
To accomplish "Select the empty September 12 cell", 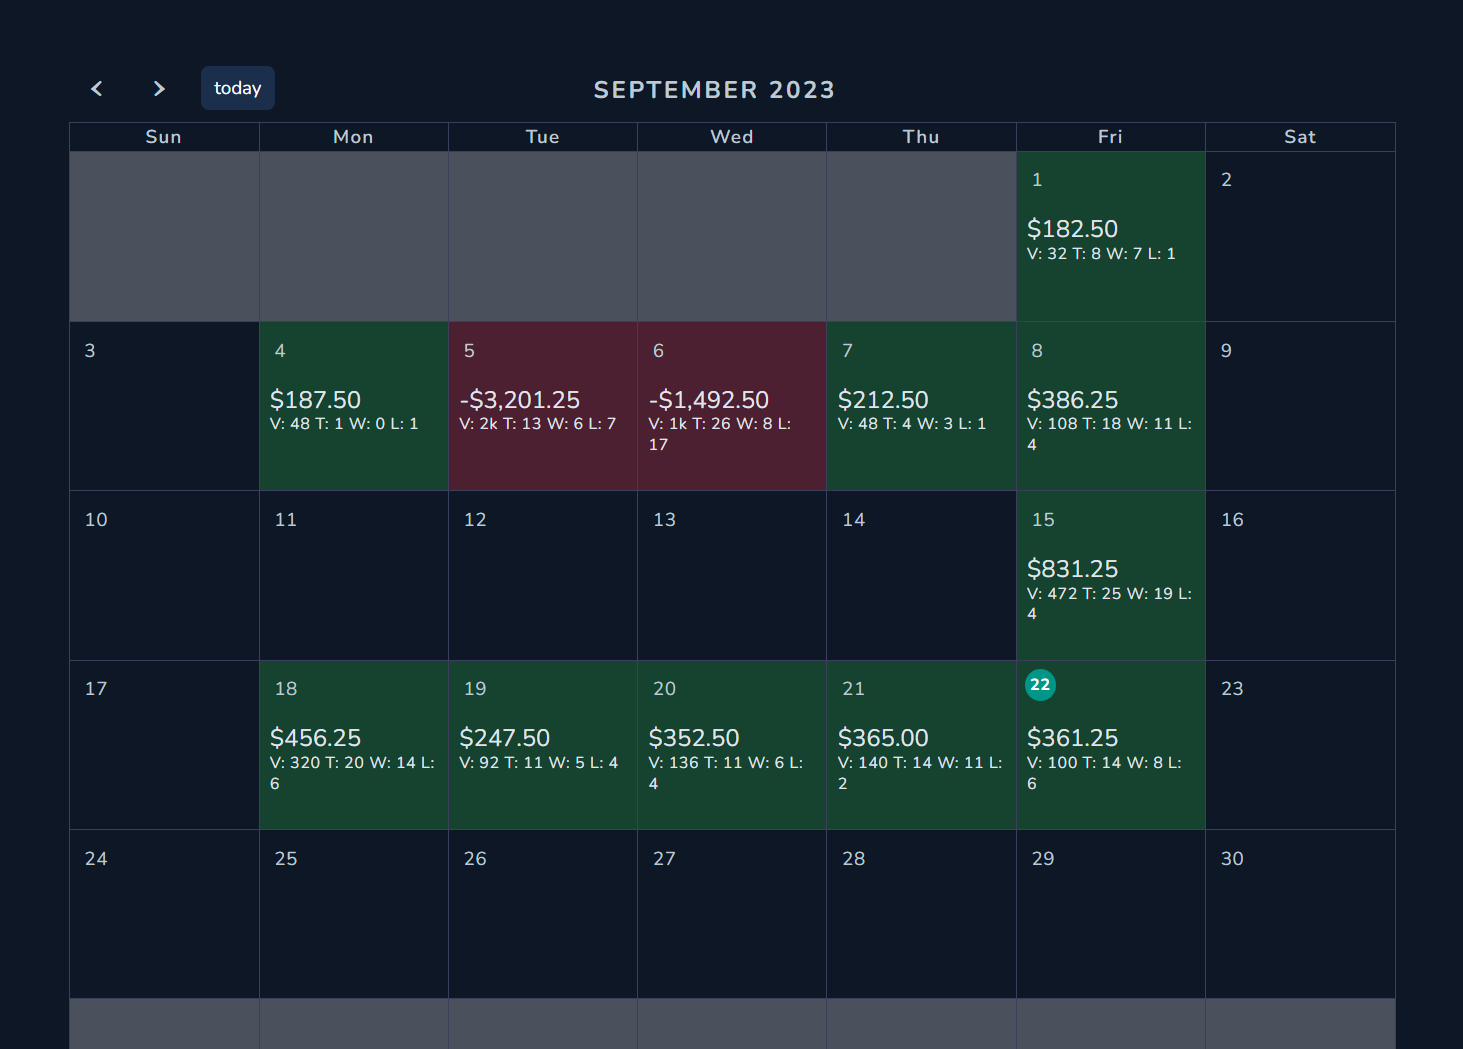I will pyautogui.click(x=543, y=576).
